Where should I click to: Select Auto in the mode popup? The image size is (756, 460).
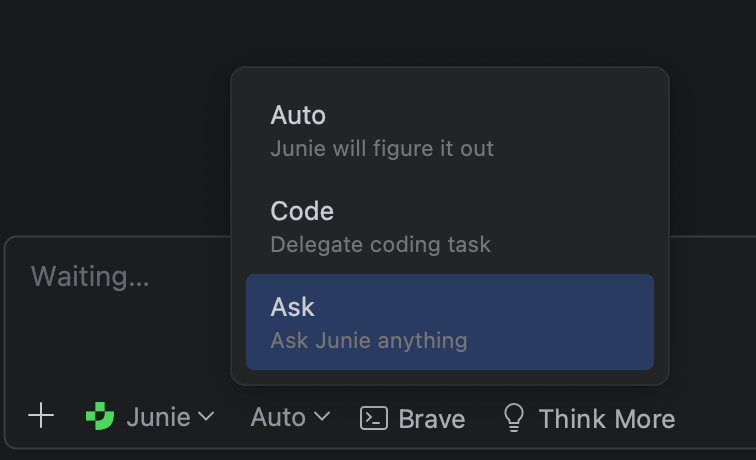(298, 116)
